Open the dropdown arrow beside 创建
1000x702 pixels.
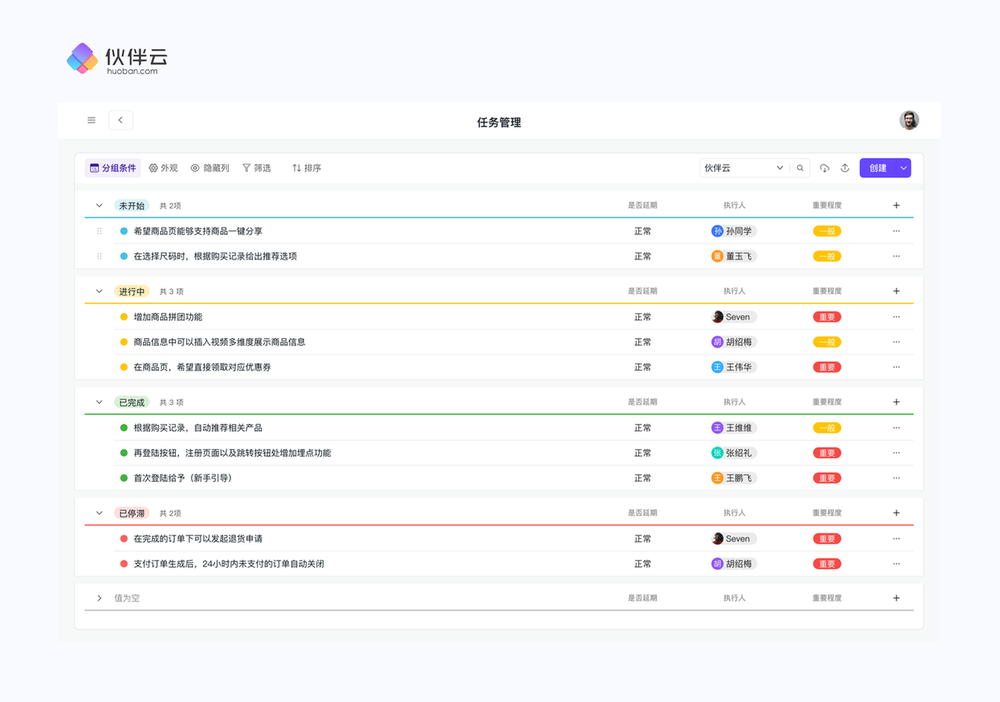click(x=904, y=168)
